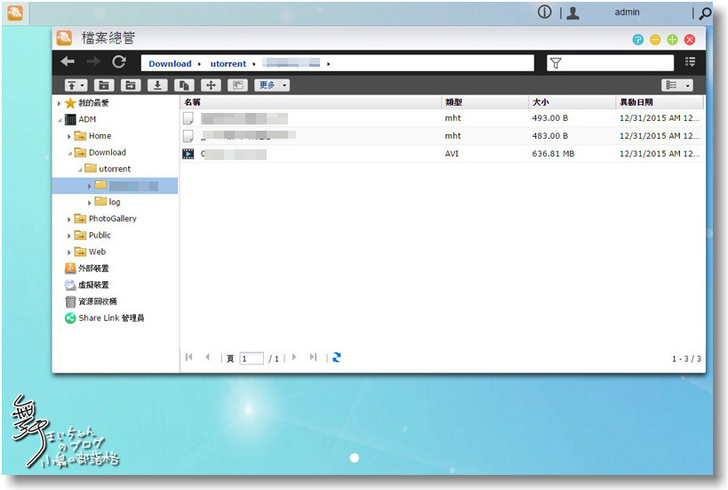Click the page number input box

(x=251, y=359)
